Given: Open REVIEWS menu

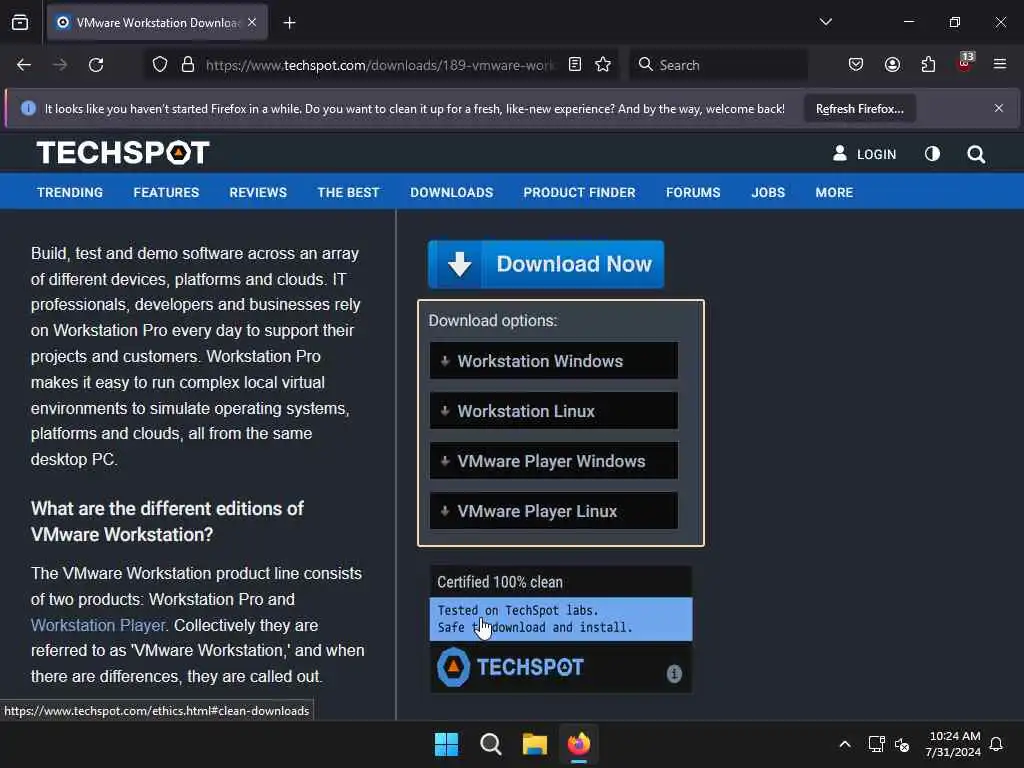Looking at the screenshot, I should tap(258, 193).
